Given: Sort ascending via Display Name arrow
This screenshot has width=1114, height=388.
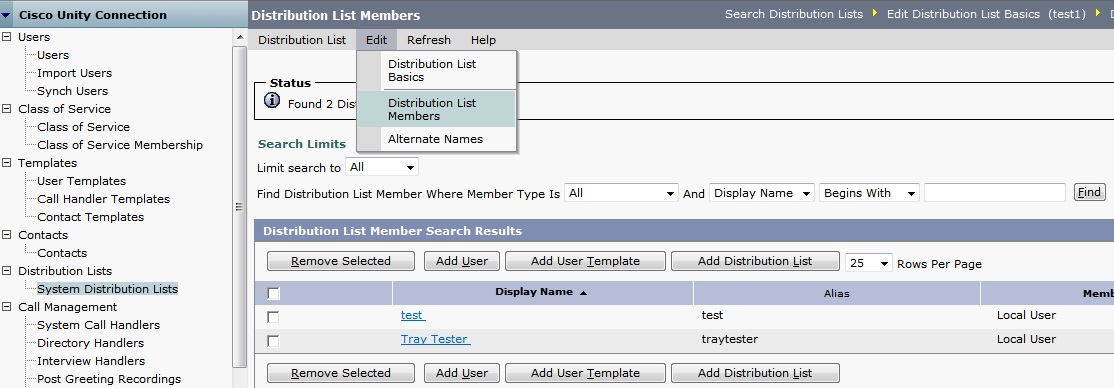Looking at the screenshot, I should click(x=583, y=292).
